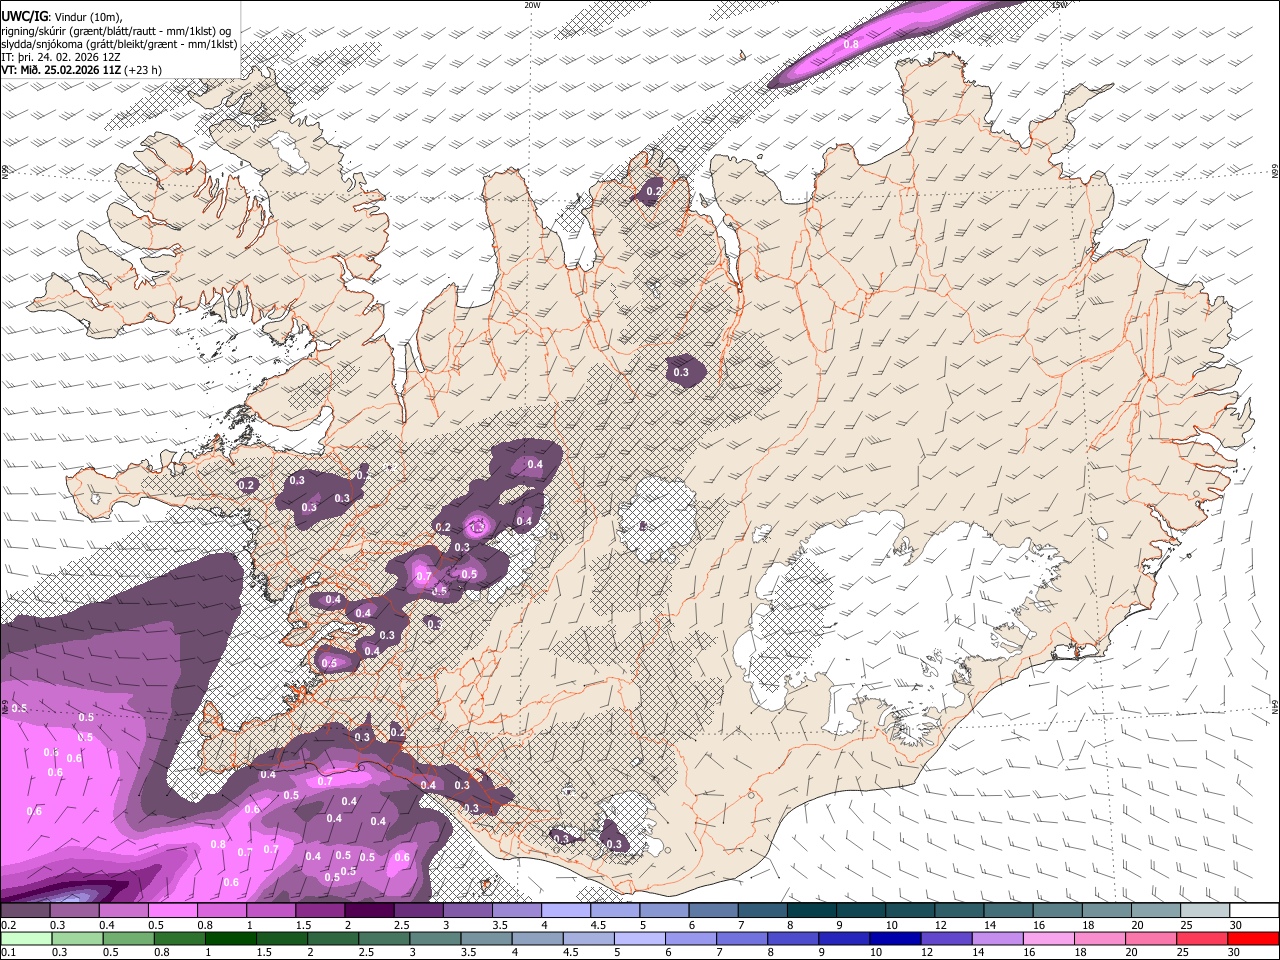
Task: Click the '15W' longitude label at top
Action: click(1060, 5)
